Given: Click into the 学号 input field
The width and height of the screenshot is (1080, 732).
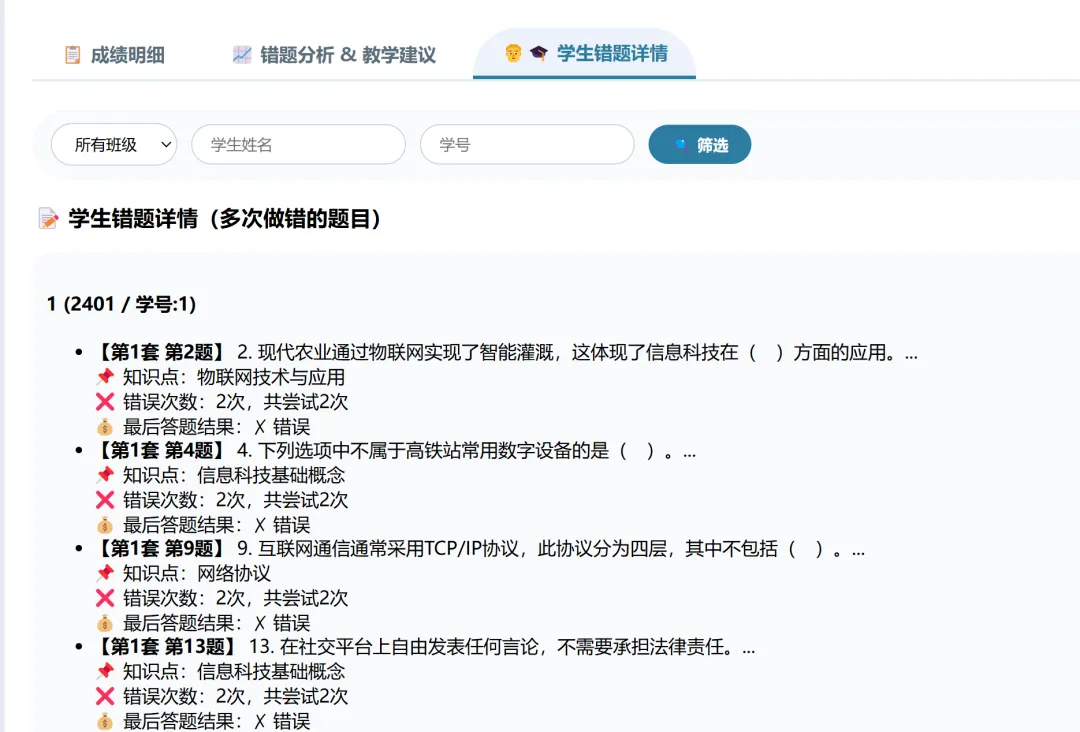Looking at the screenshot, I should (x=527, y=144).
